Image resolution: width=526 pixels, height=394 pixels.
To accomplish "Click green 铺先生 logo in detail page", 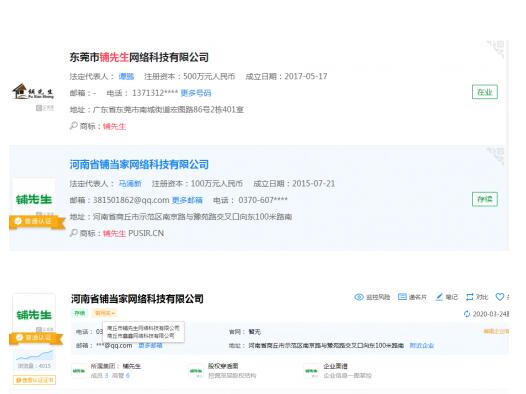I will pyautogui.click(x=34, y=315).
